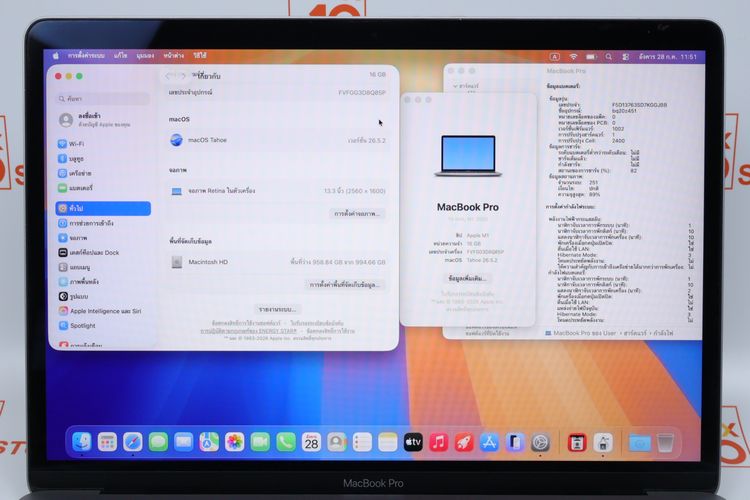Click the battery status icon in menu bar
This screenshot has width=750, height=500.
(591, 56)
